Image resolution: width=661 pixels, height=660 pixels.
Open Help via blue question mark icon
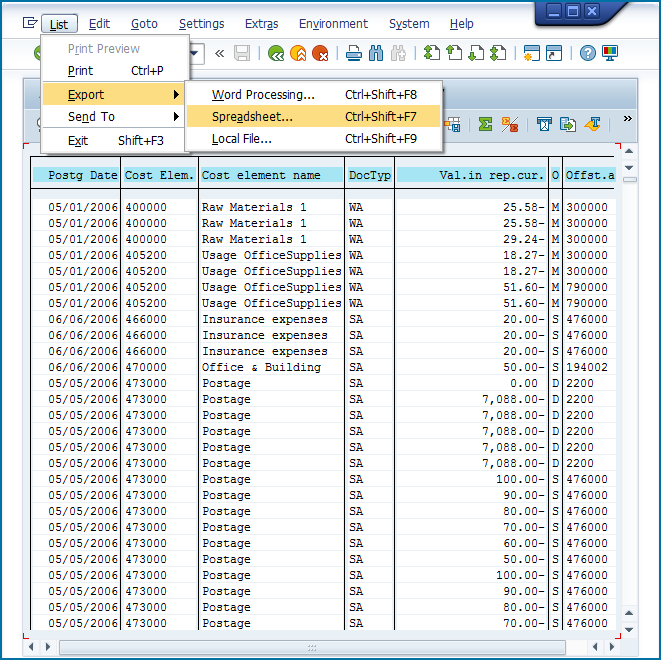[588, 54]
